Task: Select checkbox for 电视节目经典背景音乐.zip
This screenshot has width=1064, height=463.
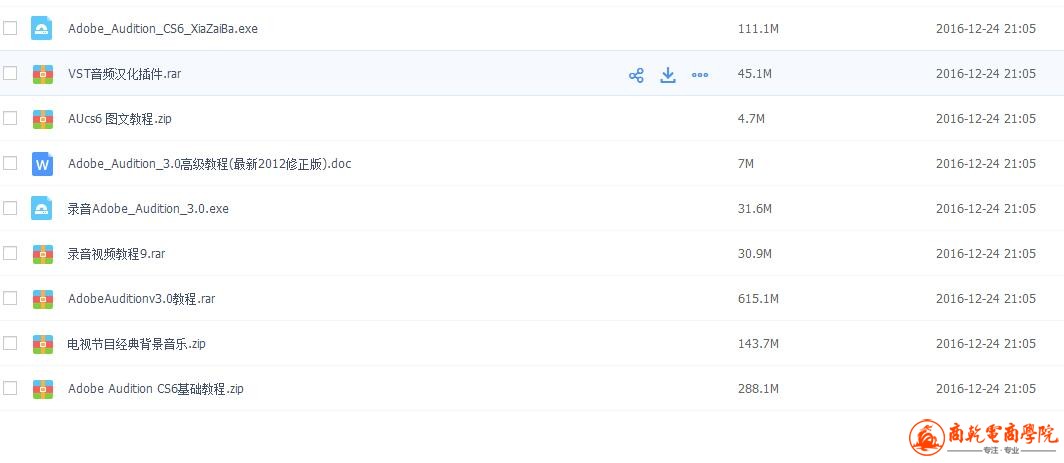Action: point(10,344)
